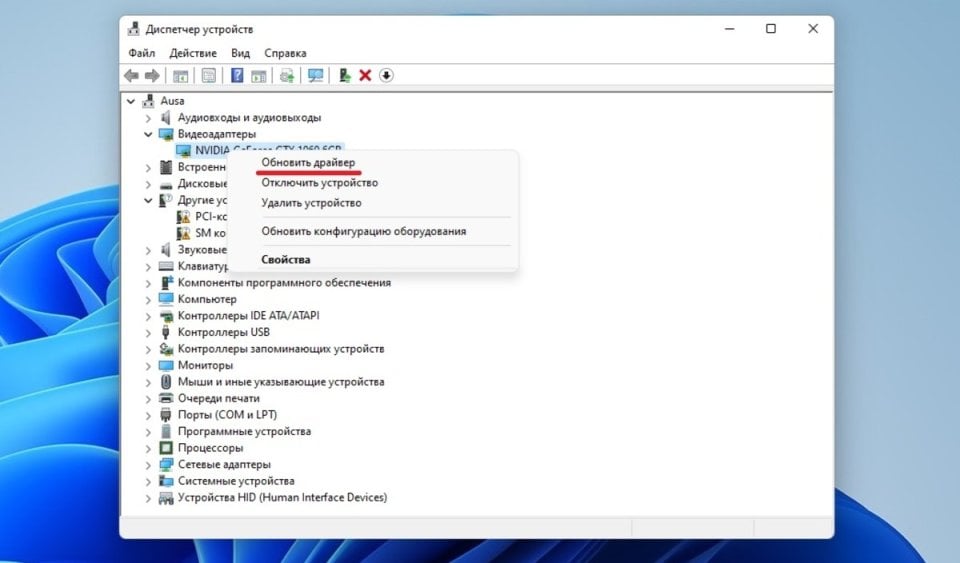The height and width of the screenshot is (563, 960).
Task: Click the black down-arrow disable device icon
Action: pyautogui.click(x=386, y=76)
